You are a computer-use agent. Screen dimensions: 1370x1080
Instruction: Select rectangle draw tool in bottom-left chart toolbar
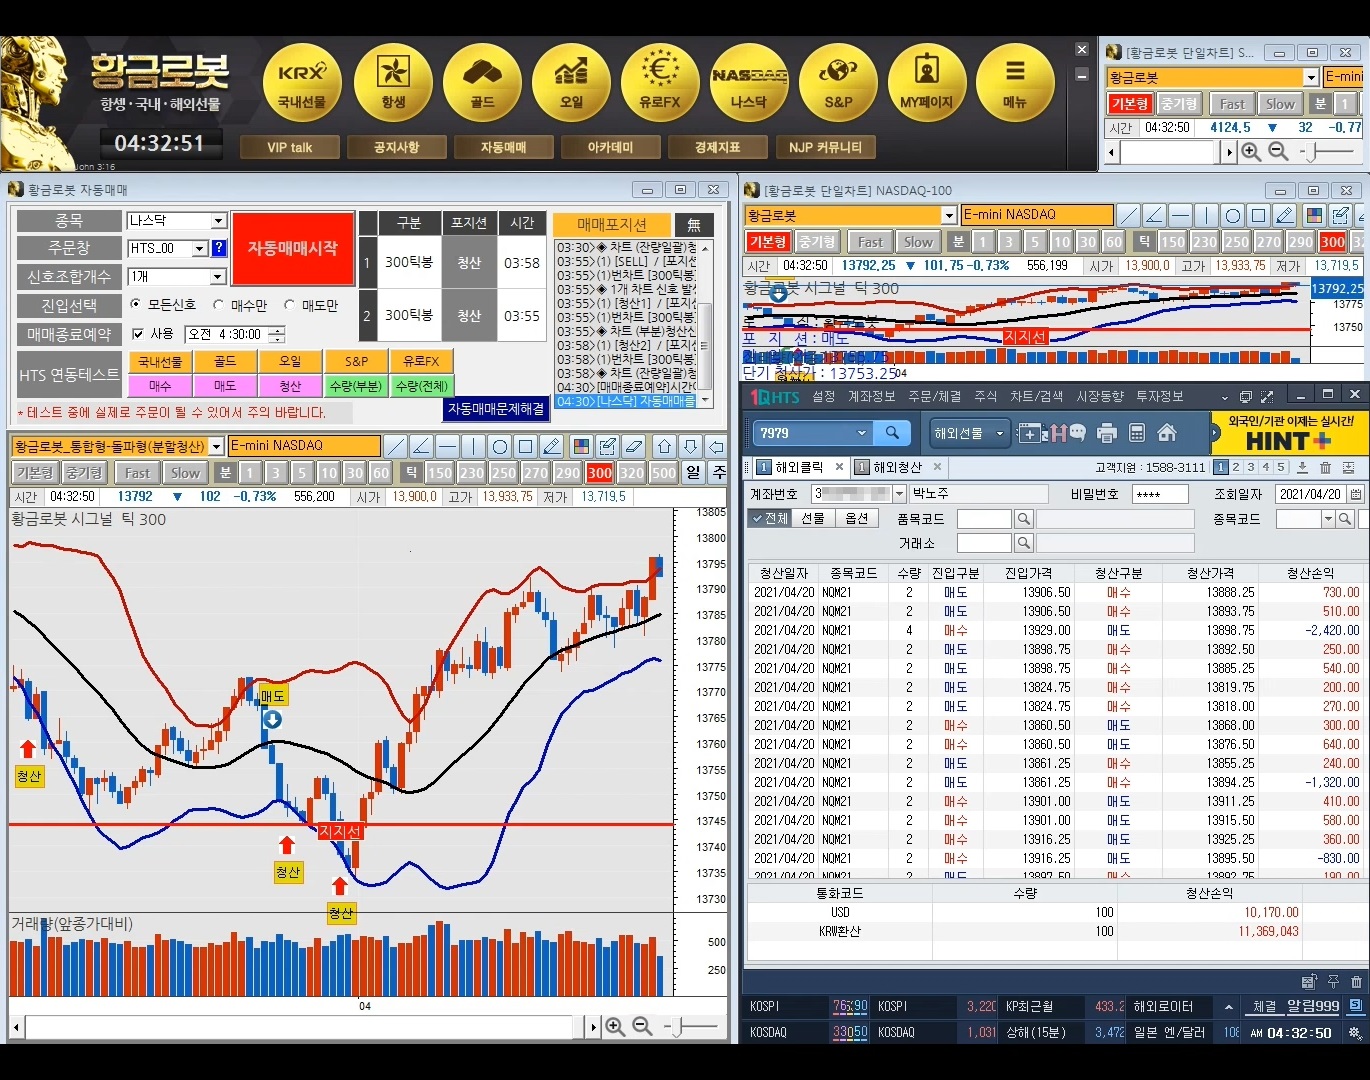point(526,446)
